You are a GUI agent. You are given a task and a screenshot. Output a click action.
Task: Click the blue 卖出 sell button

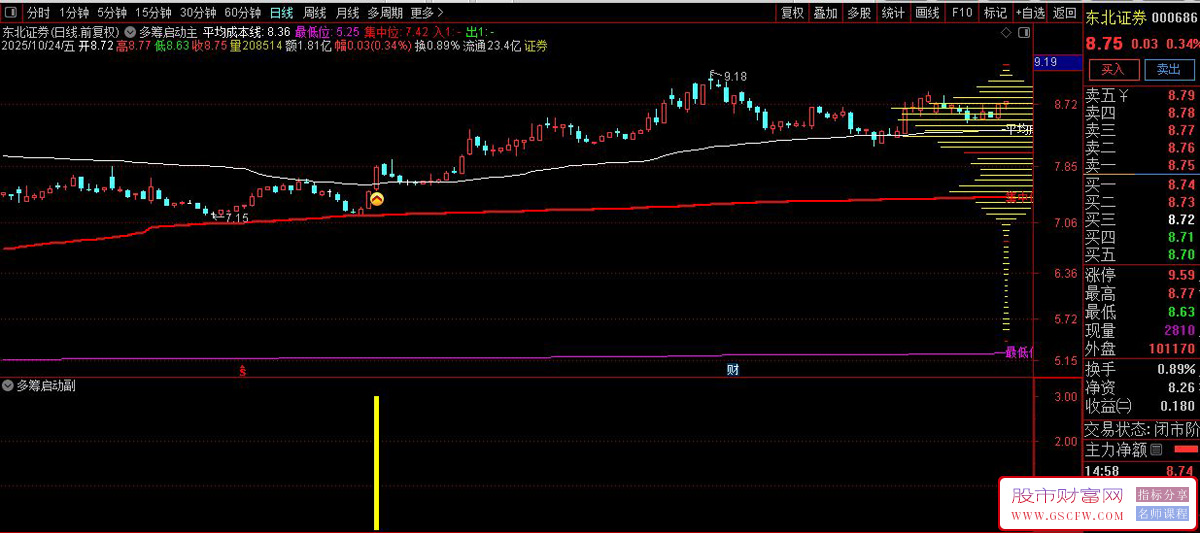point(1168,69)
